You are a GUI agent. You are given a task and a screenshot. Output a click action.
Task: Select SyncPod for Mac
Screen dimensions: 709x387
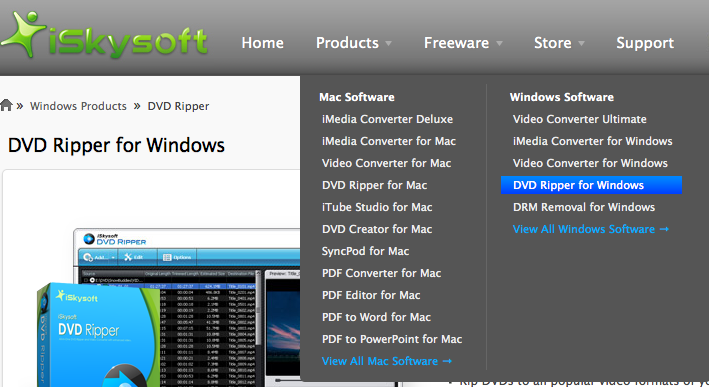point(365,251)
